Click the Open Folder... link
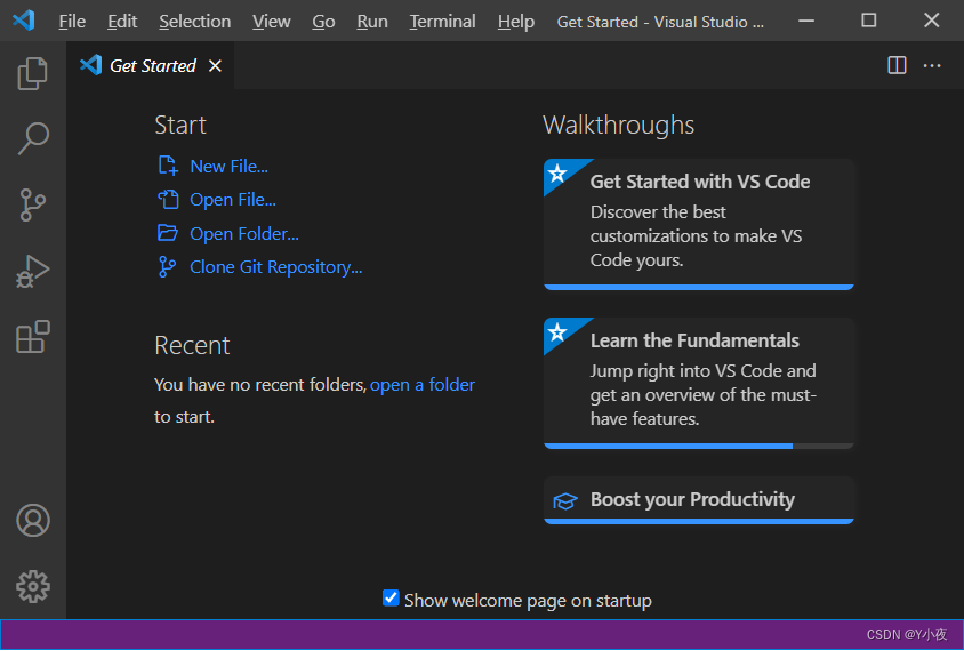Viewport: 964px width, 651px height. click(244, 234)
